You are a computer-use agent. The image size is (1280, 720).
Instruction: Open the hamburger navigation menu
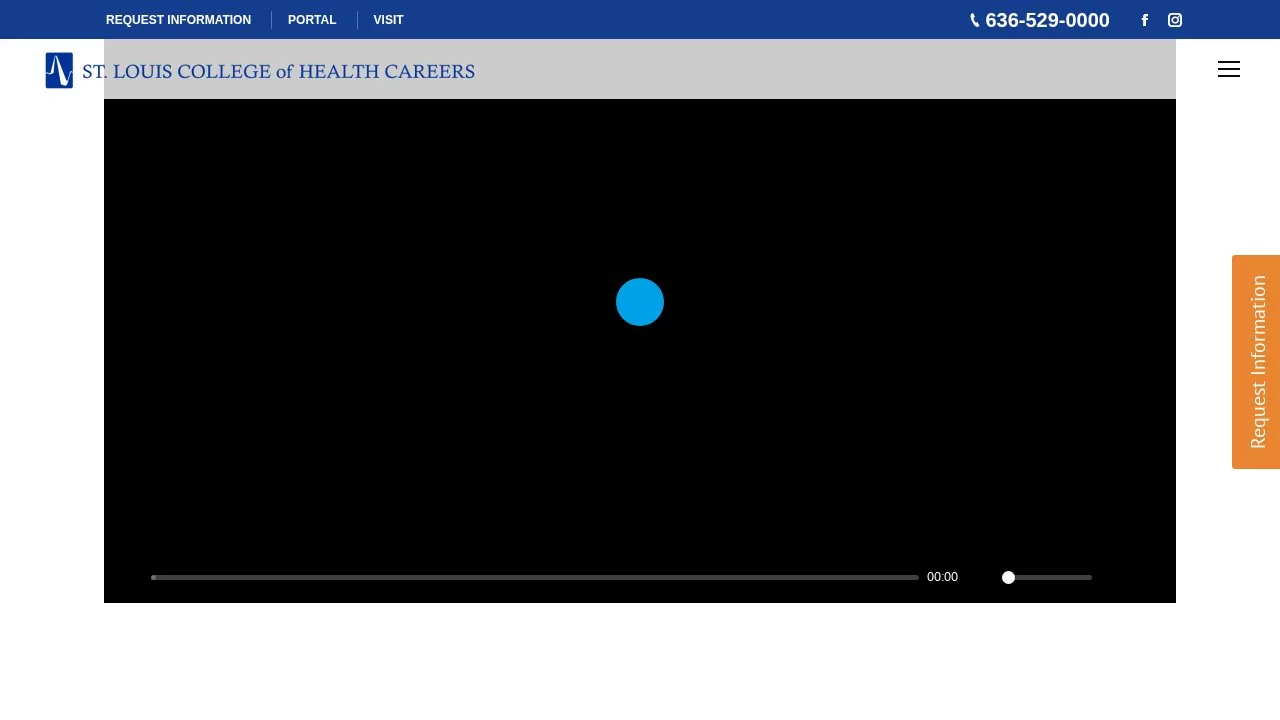[x=1229, y=69]
